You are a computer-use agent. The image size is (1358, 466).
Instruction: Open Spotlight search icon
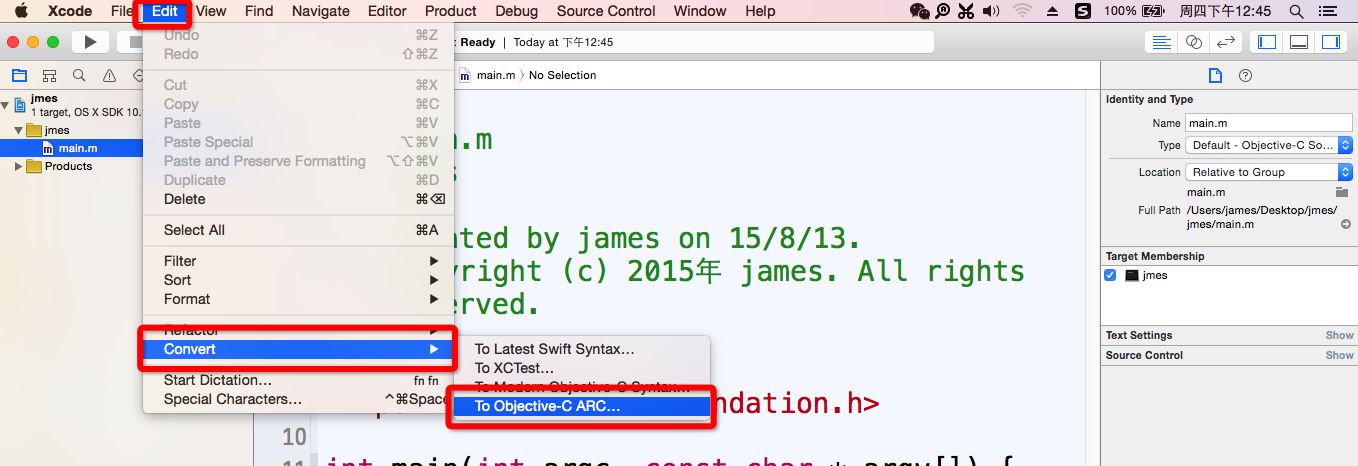tap(1297, 11)
